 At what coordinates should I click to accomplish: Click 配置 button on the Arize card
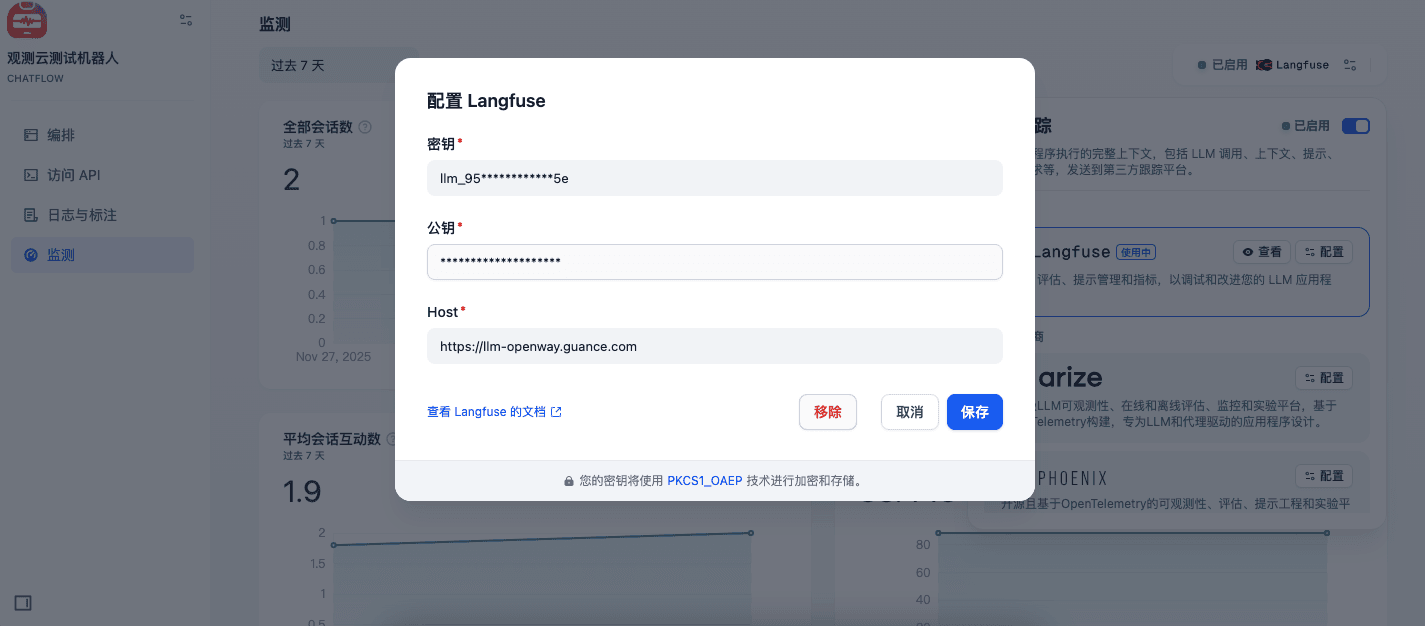coord(1324,378)
